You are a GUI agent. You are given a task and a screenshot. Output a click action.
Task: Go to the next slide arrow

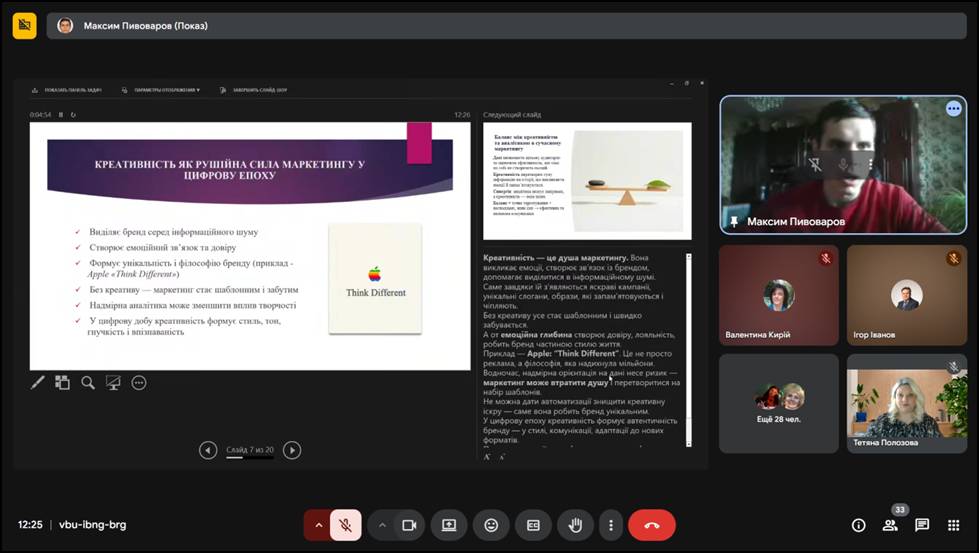(x=292, y=450)
